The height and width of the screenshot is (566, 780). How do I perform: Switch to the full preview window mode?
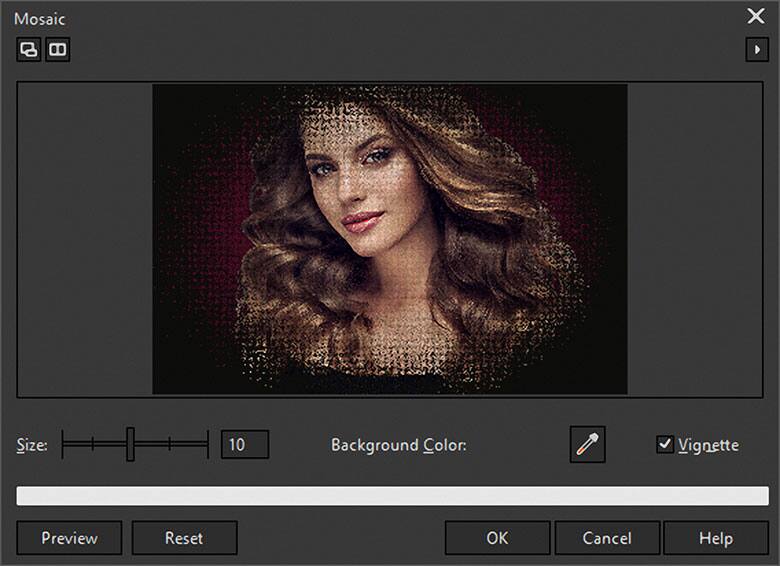28,50
